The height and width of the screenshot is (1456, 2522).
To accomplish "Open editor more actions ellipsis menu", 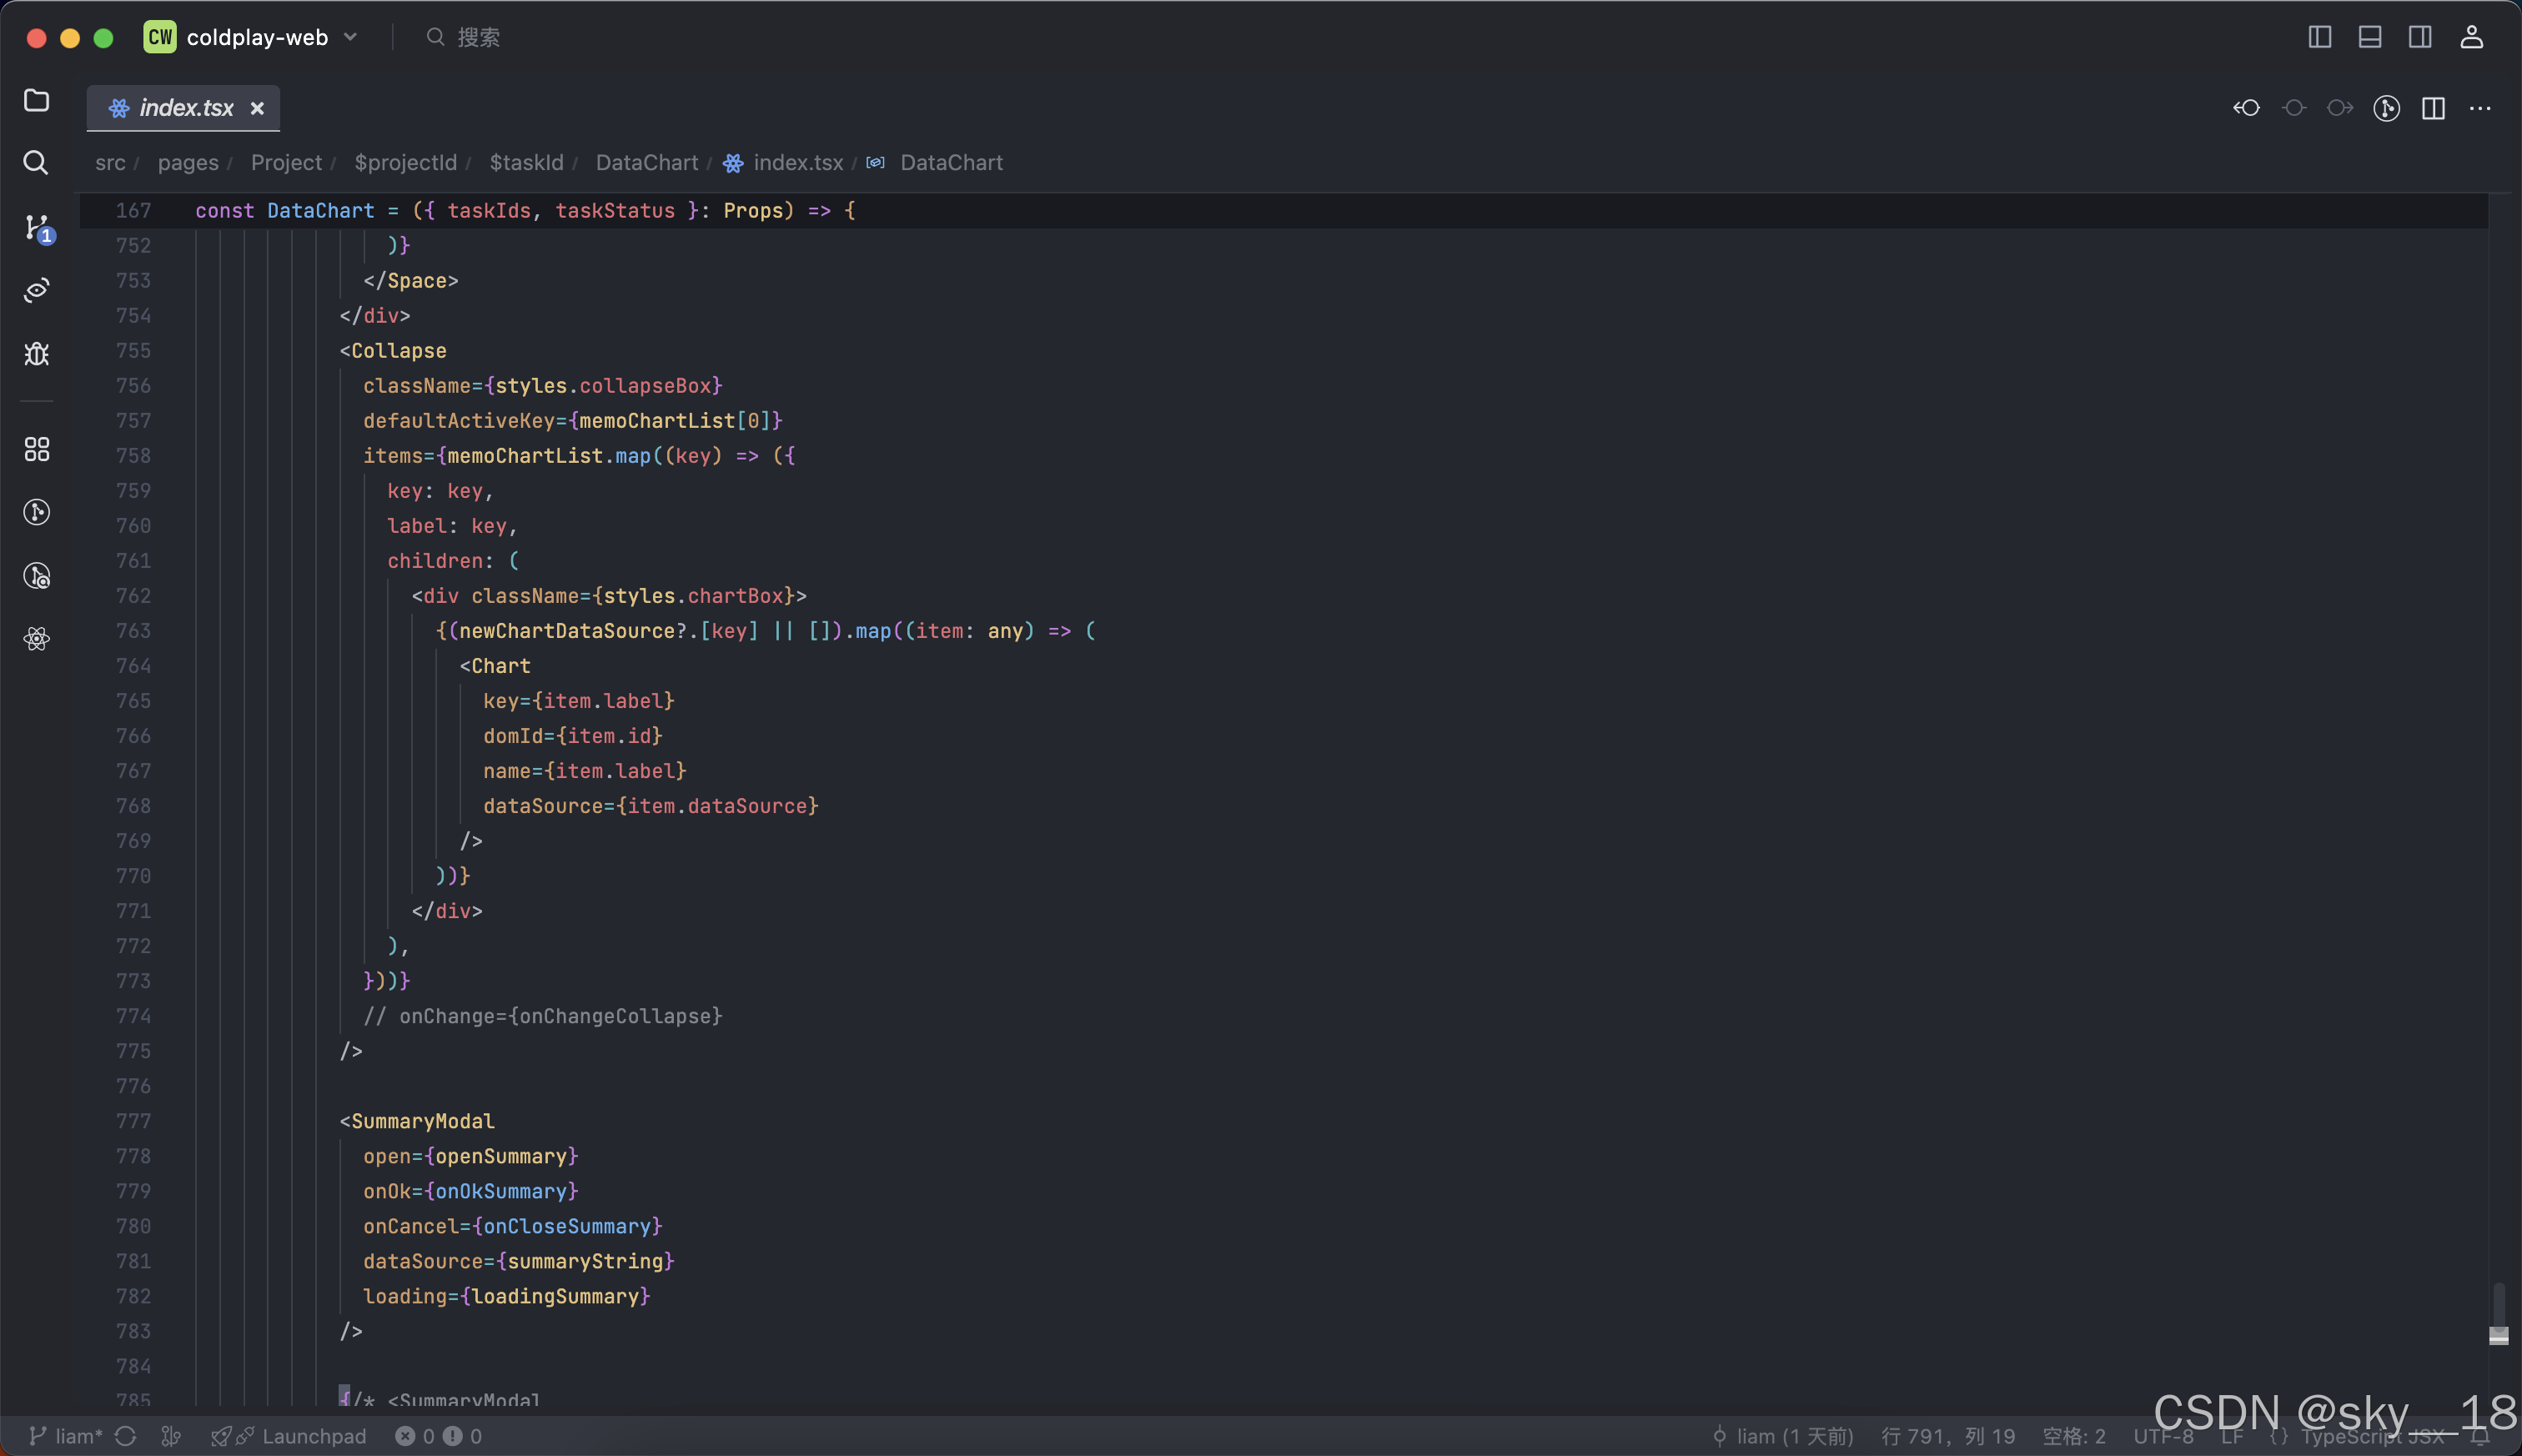I will 2480,108.
